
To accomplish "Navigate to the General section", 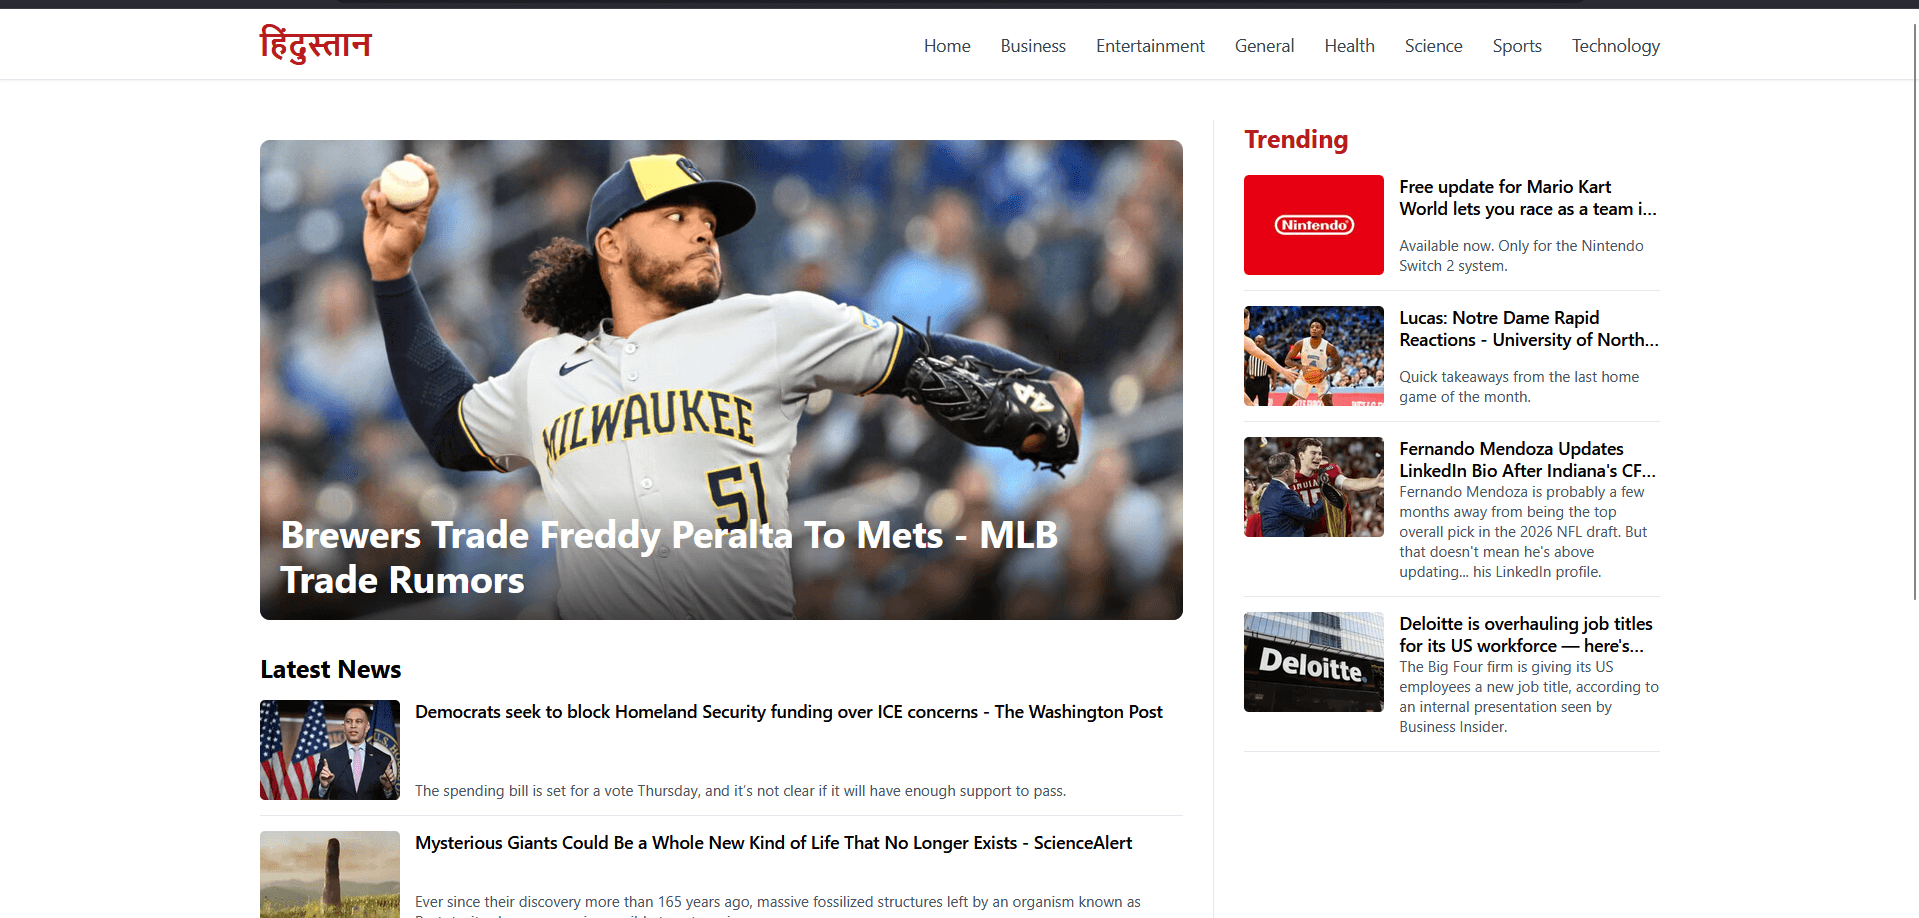I will point(1264,46).
